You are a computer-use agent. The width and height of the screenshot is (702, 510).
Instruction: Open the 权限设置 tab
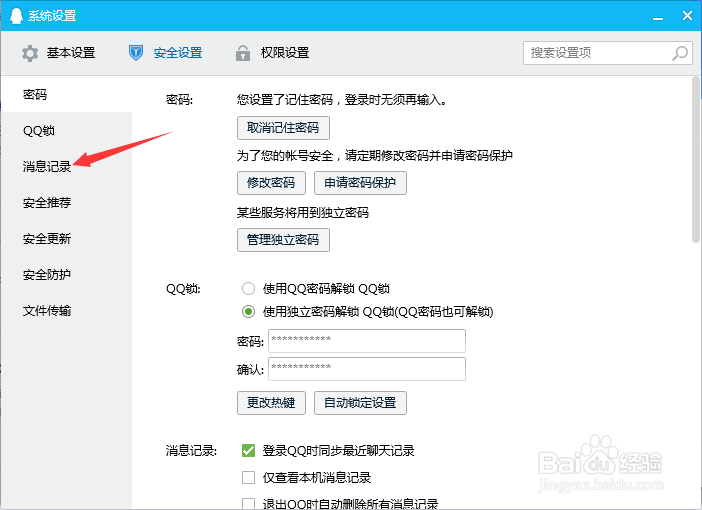pos(272,53)
